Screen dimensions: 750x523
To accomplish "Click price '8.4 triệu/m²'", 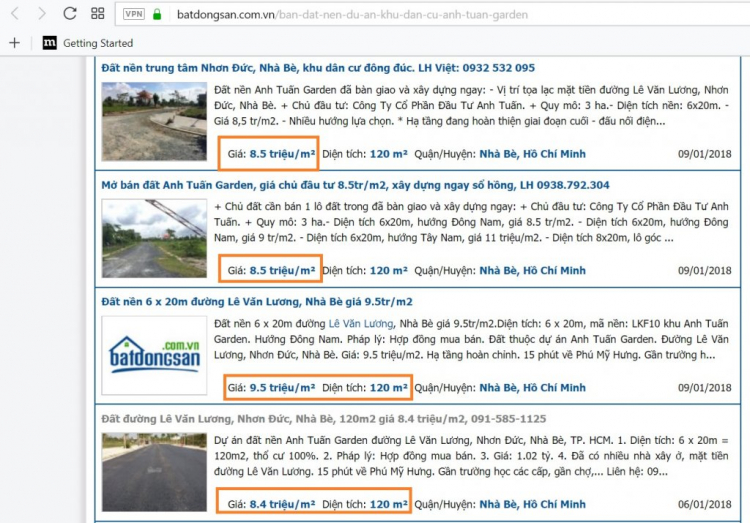I will [282, 504].
